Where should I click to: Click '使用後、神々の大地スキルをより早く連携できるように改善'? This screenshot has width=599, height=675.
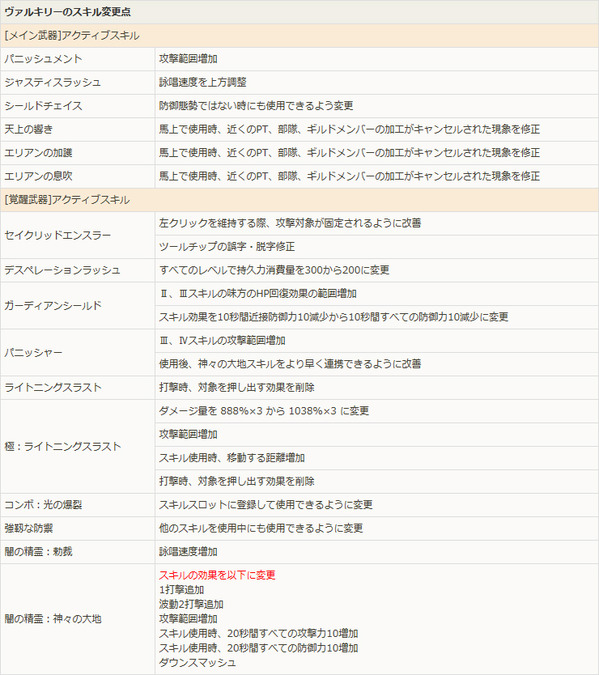[290, 364]
